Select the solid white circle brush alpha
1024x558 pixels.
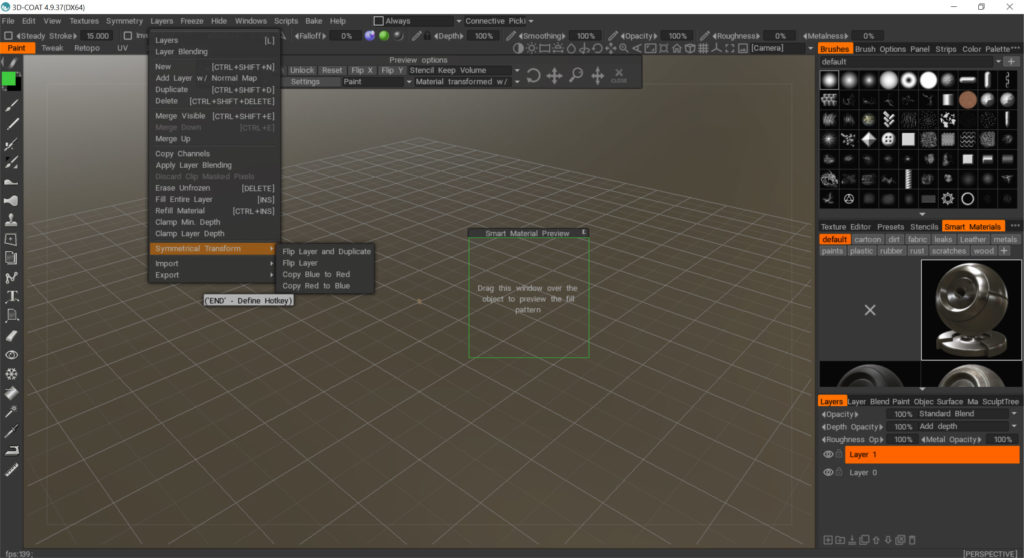928,80
